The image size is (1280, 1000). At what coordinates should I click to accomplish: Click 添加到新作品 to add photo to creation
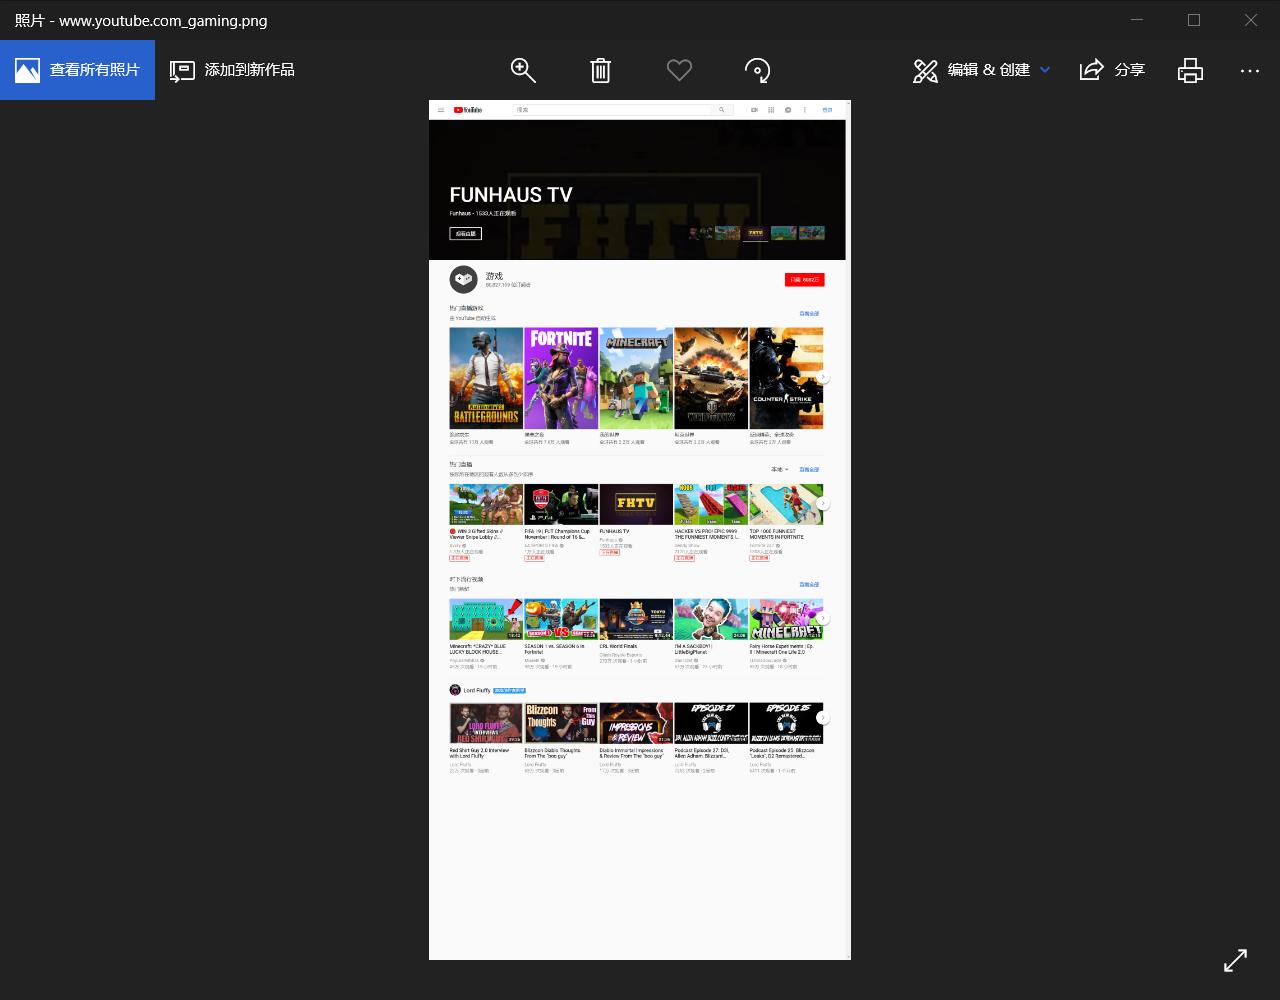click(x=232, y=70)
